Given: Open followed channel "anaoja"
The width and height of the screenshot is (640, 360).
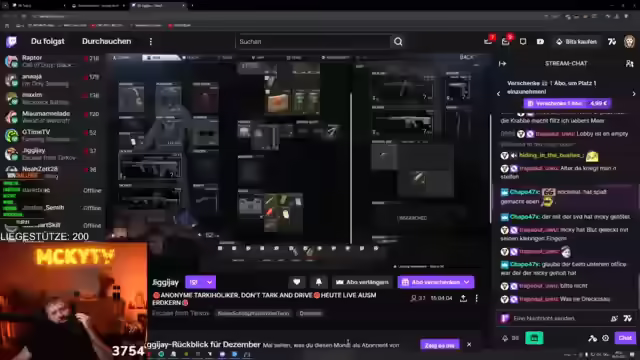Looking at the screenshot, I should tap(52, 80).
